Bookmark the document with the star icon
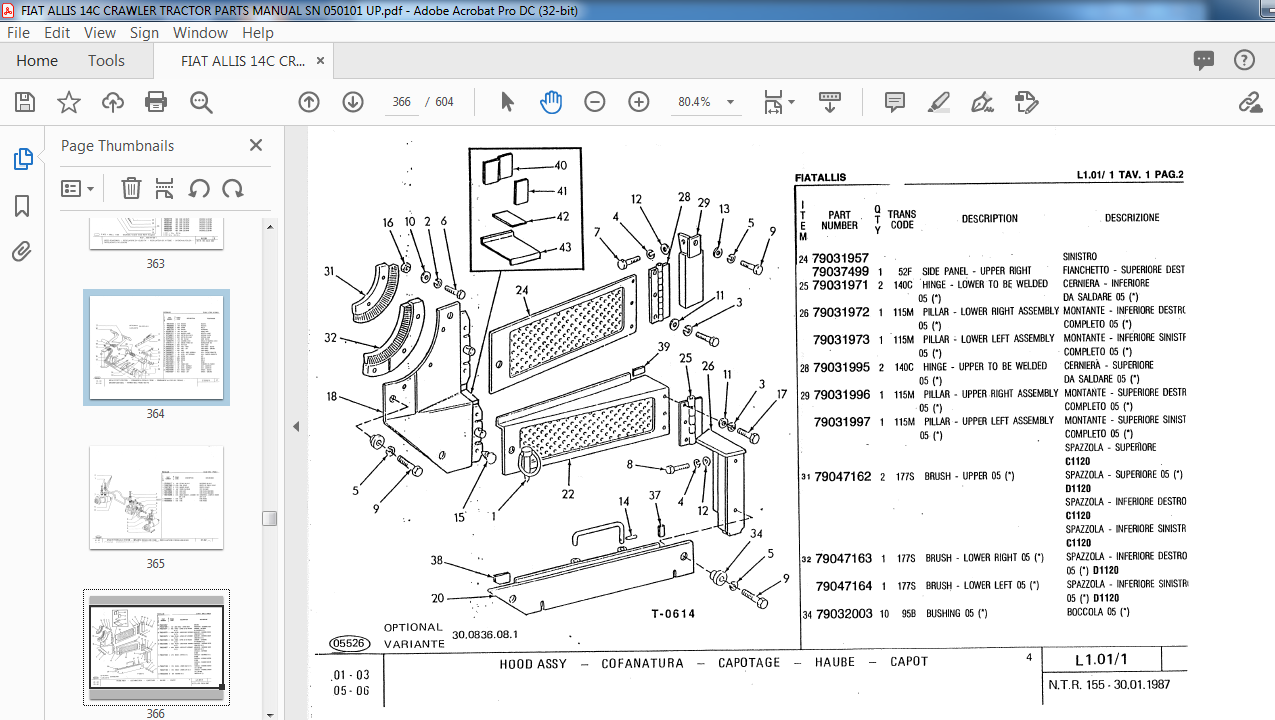Screen dimensions: 1275x720 coord(69,102)
